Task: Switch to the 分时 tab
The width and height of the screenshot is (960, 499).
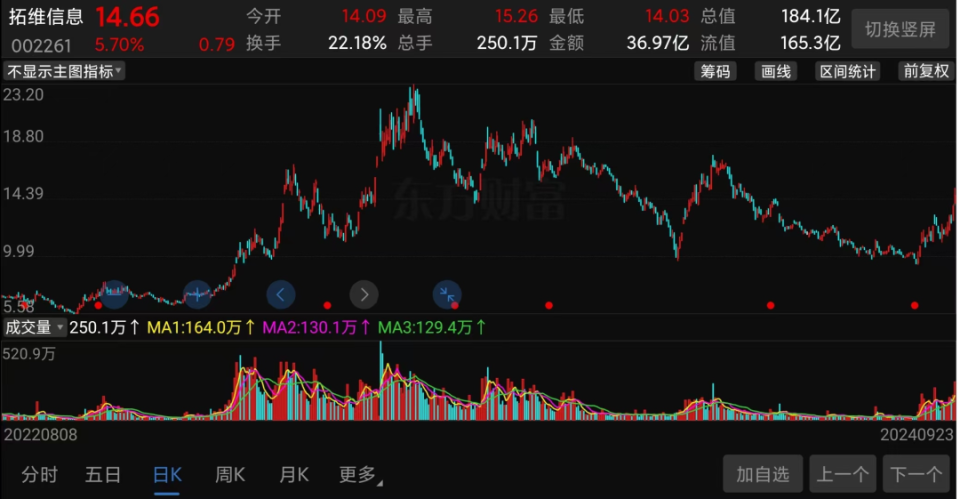Action: point(39,475)
